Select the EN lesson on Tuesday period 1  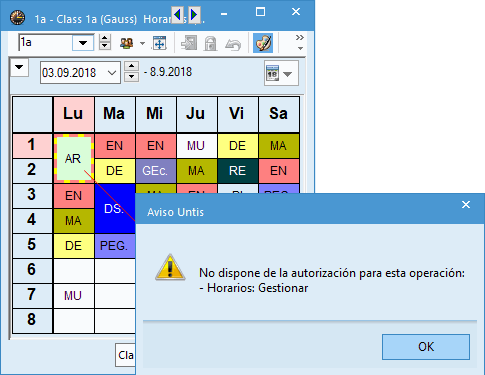(115, 146)
